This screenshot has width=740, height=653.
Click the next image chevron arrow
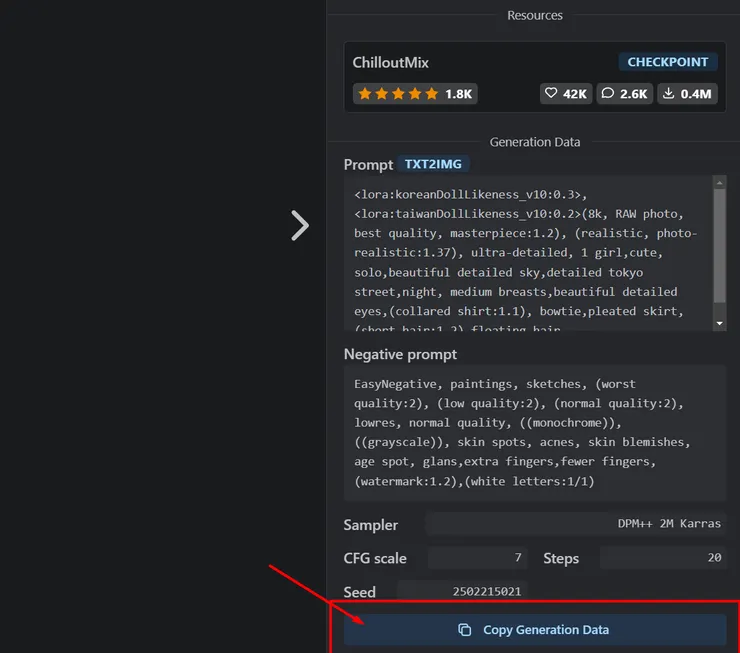click(x=300, y=226)
